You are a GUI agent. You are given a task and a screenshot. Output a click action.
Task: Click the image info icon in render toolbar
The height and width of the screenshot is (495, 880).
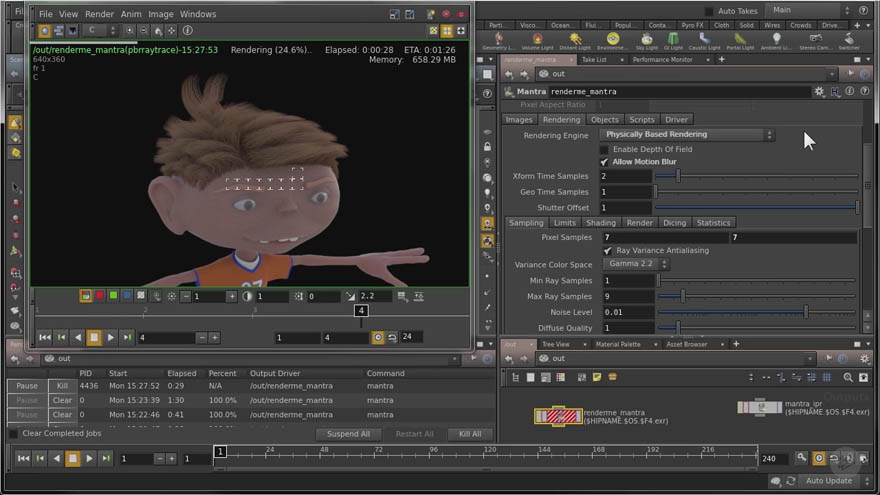click(187, 30)
